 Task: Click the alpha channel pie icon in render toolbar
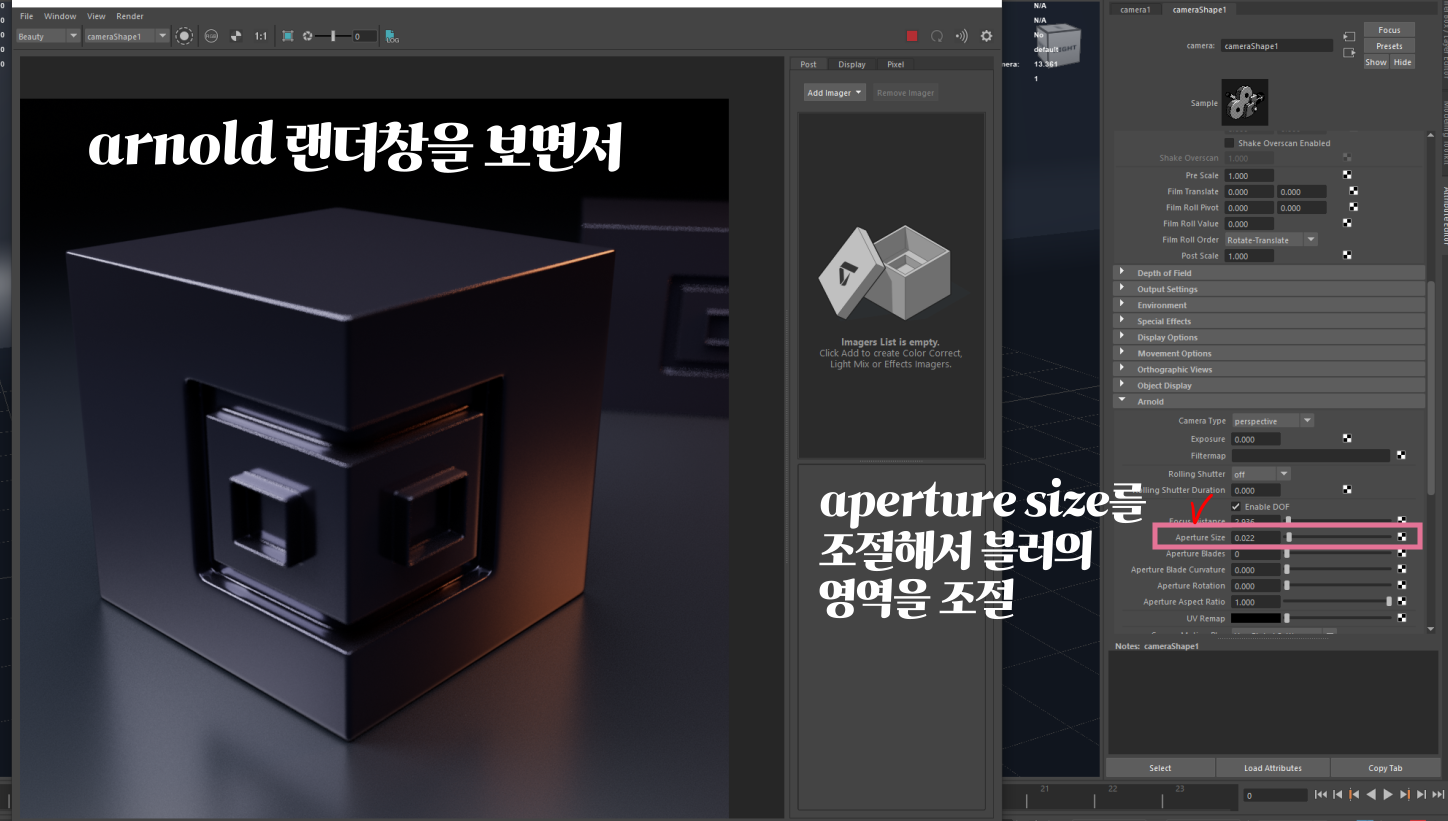click(236, 36)
